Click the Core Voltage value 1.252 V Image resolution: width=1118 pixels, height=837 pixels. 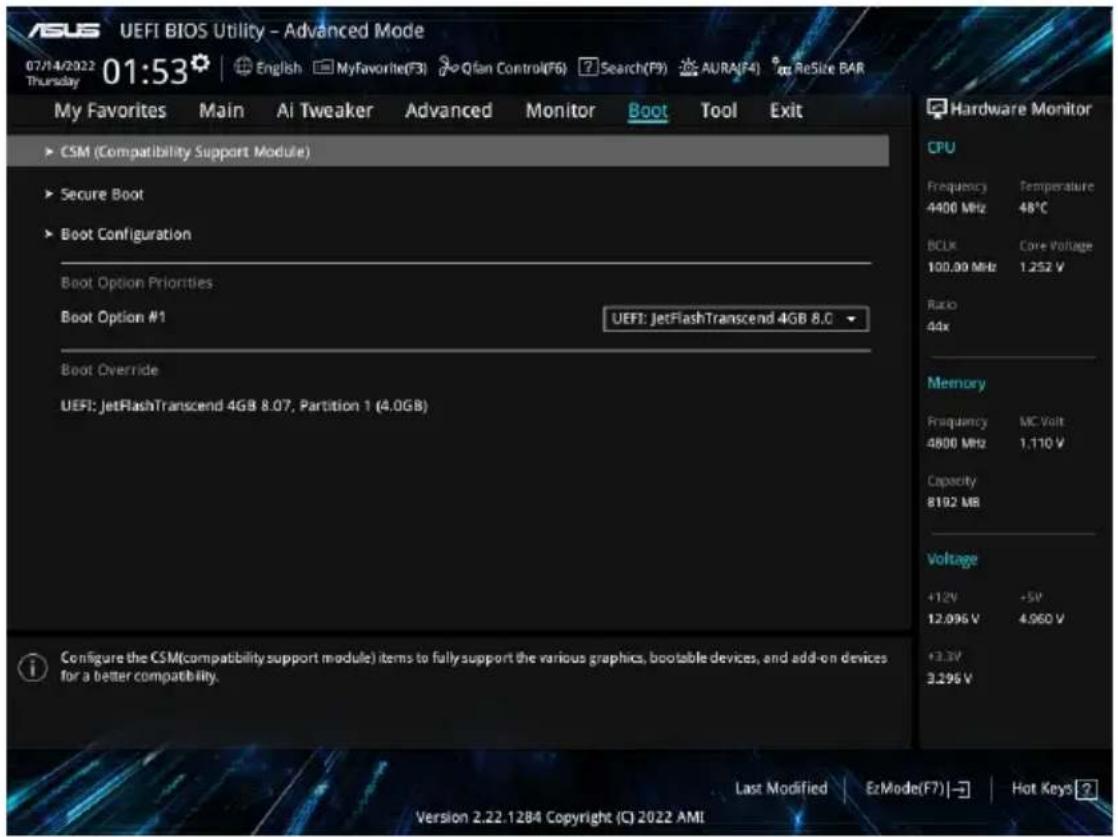(1041, 267)
